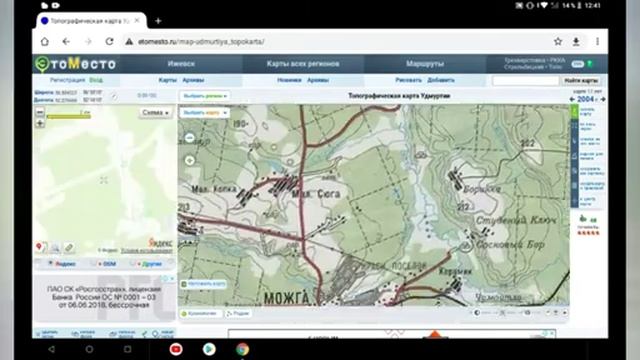640x360 pixels.
Task: Open Архивы under Ижевск
Action: 193,80
